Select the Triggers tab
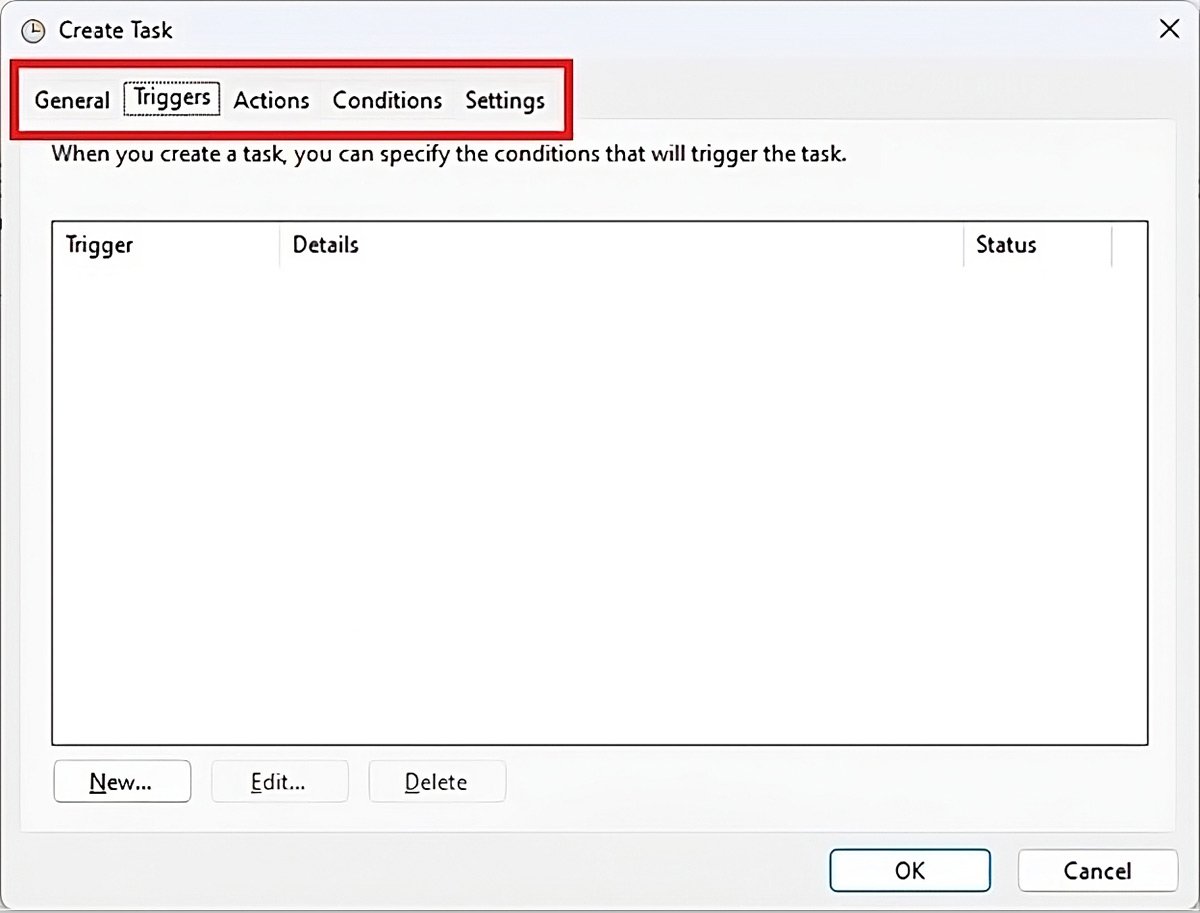This screenshot has height=913, width=1200. (172, 98)
